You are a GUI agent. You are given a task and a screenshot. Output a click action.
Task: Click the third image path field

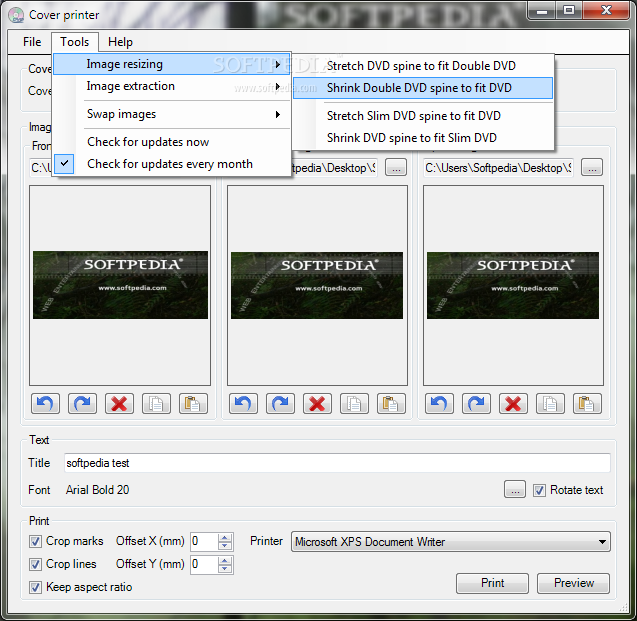tap(498, 168)
